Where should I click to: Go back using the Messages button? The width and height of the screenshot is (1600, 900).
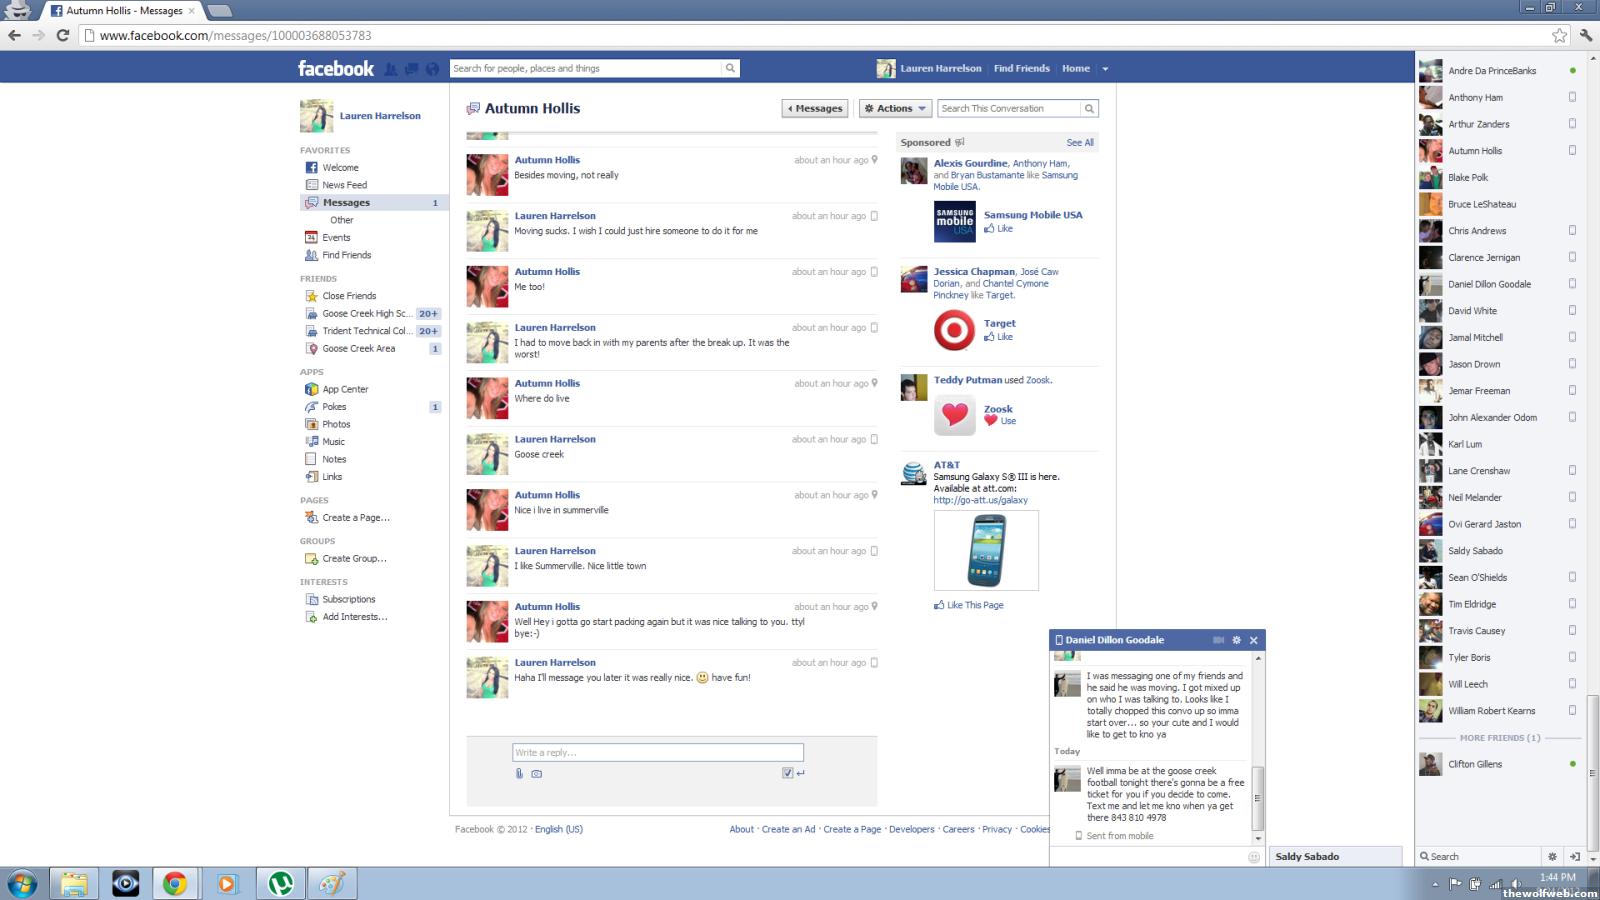coord(815,108)
